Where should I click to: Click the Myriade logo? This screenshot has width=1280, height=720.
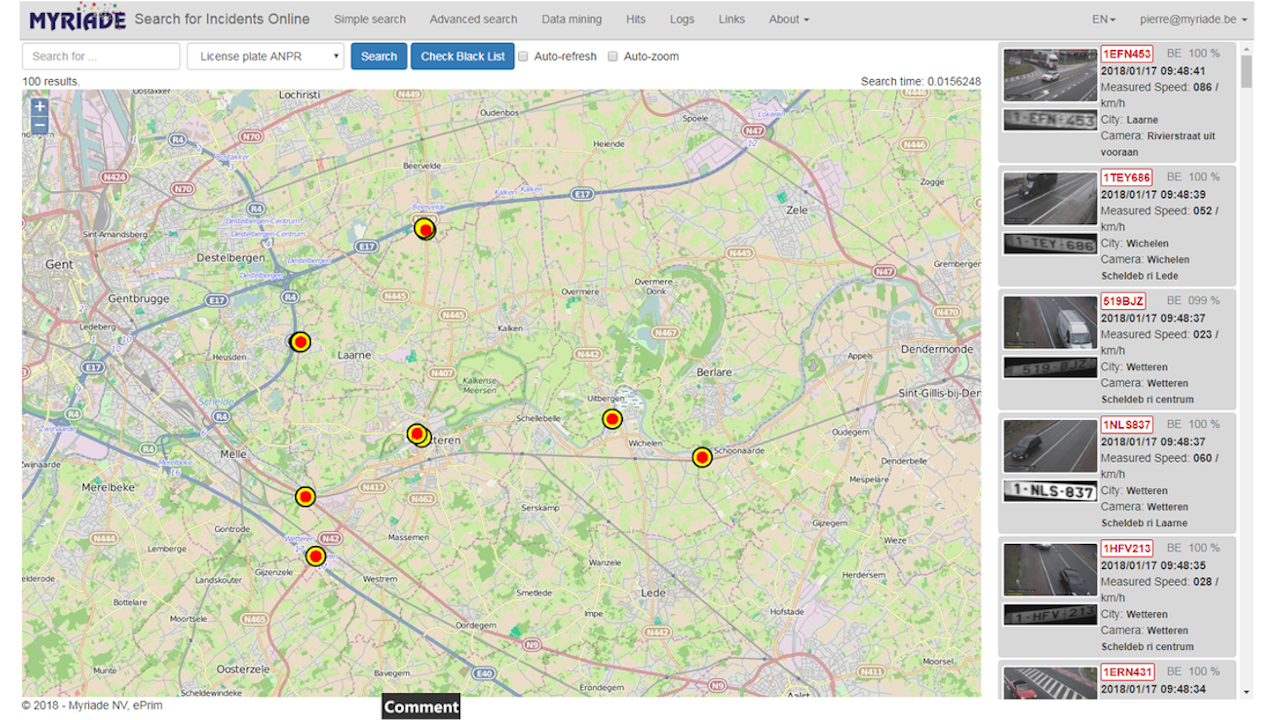click(77, 19)
